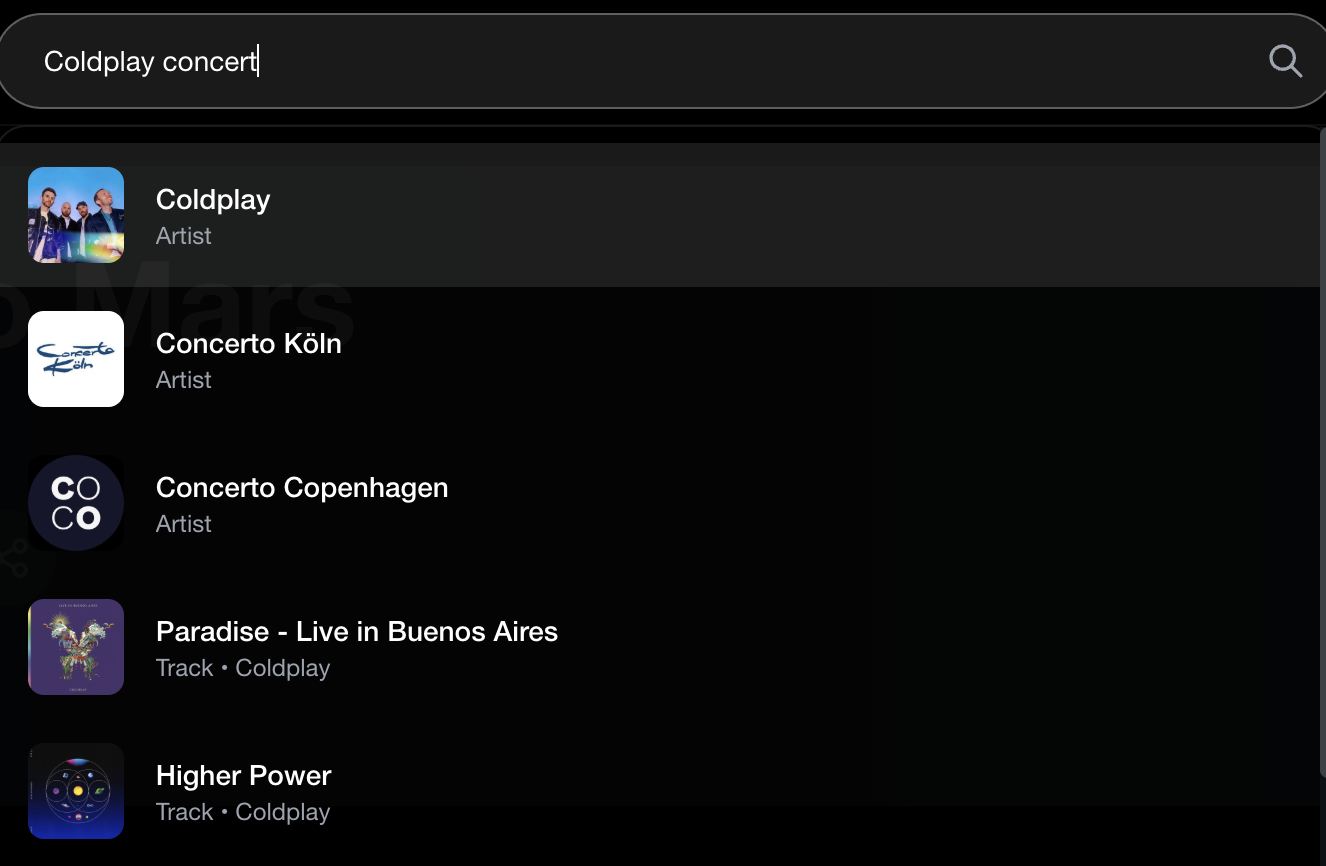Click the Higher Power album artwork
This screenshot has height=866, width=1326.
(76, 791)
